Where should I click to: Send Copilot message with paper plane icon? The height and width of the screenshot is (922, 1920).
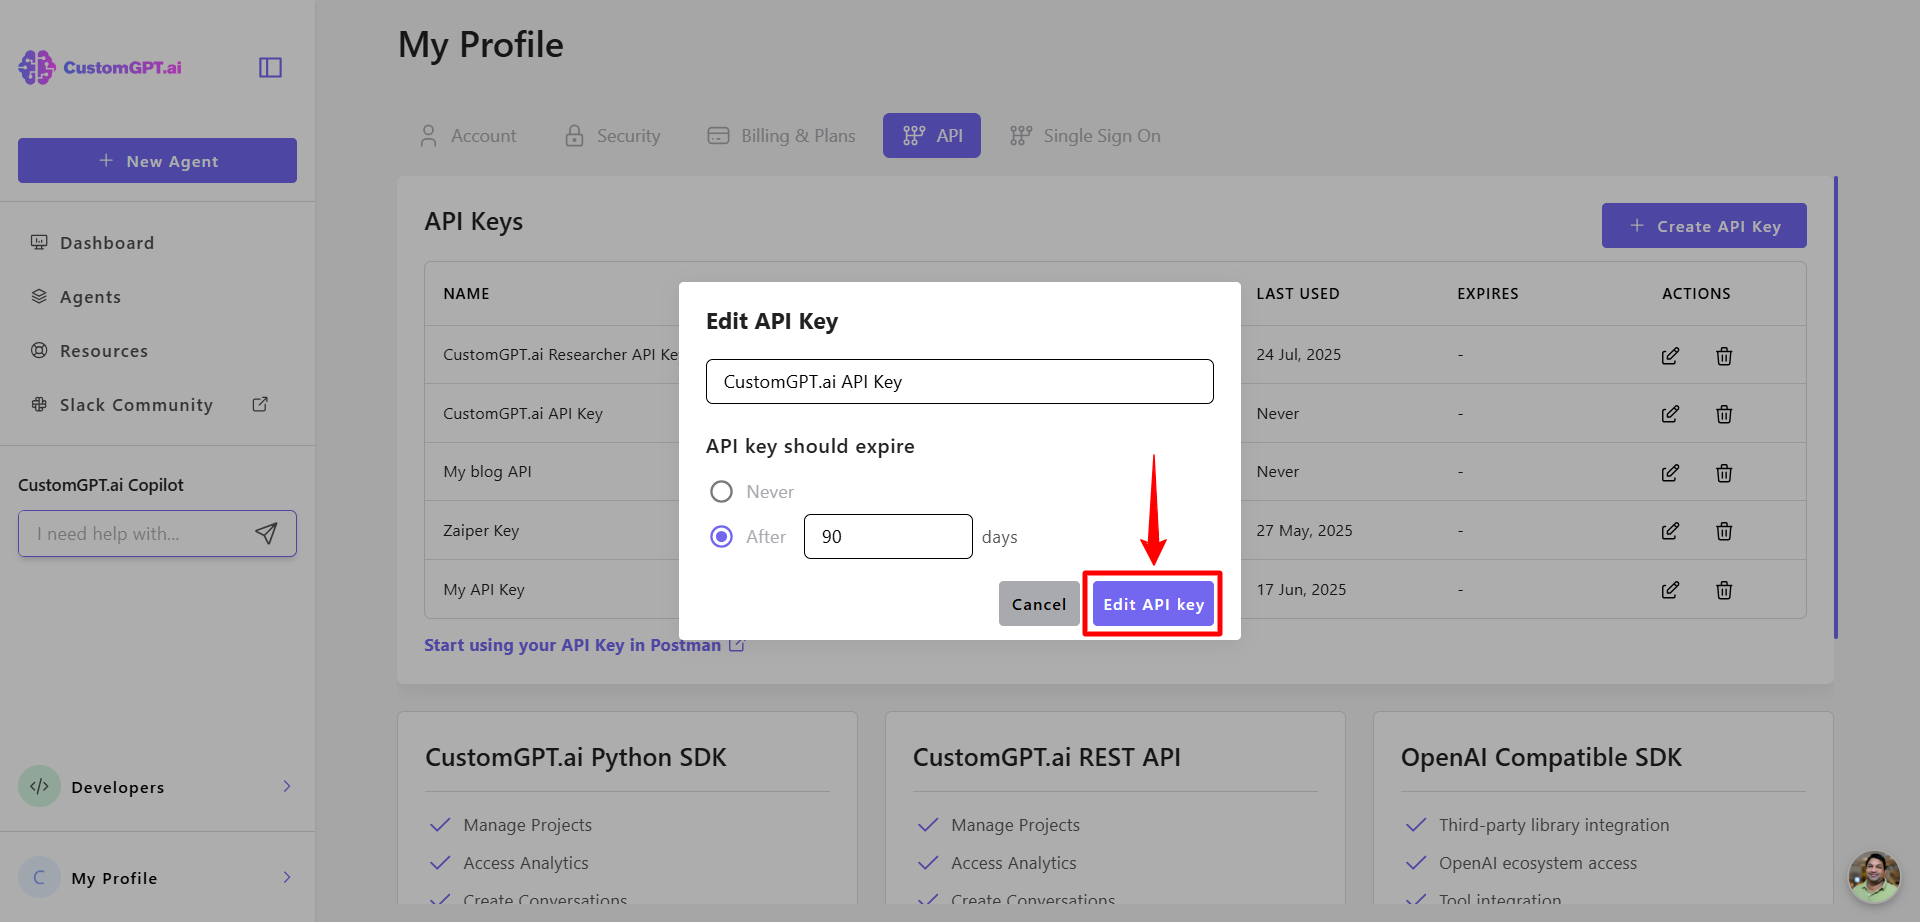point(266,534)
